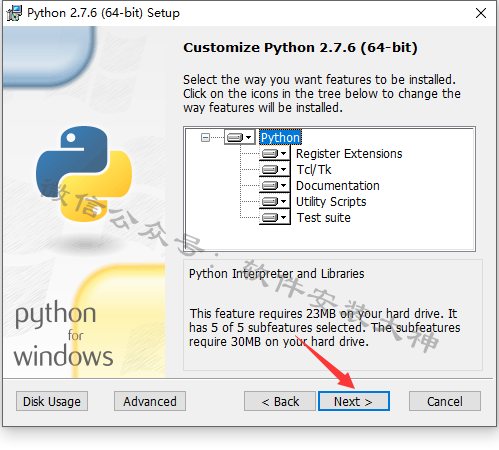The width and height of the screenshot is (499, 450).
Task: Open the Python feature install-mode dropdown icon
Action: click(240, 137)
